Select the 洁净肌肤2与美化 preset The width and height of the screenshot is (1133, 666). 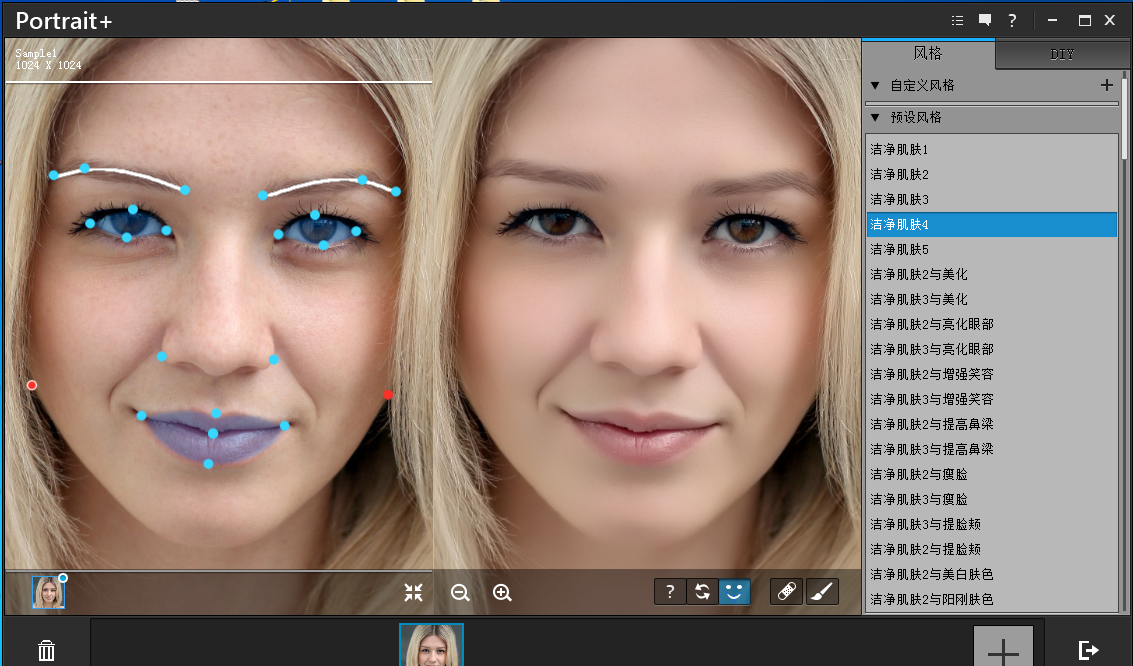click(x=919, y=274)
